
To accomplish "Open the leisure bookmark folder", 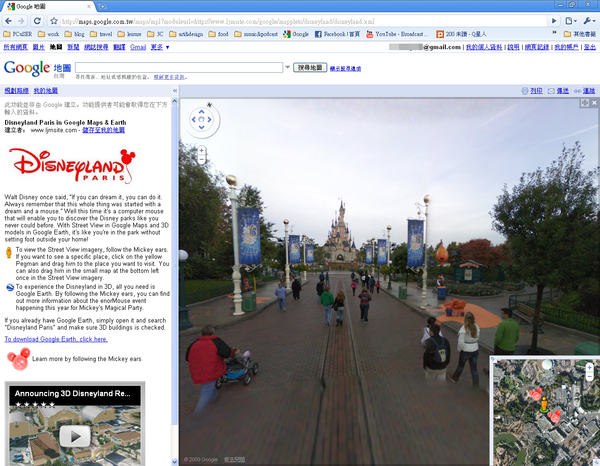I will 129,34.
